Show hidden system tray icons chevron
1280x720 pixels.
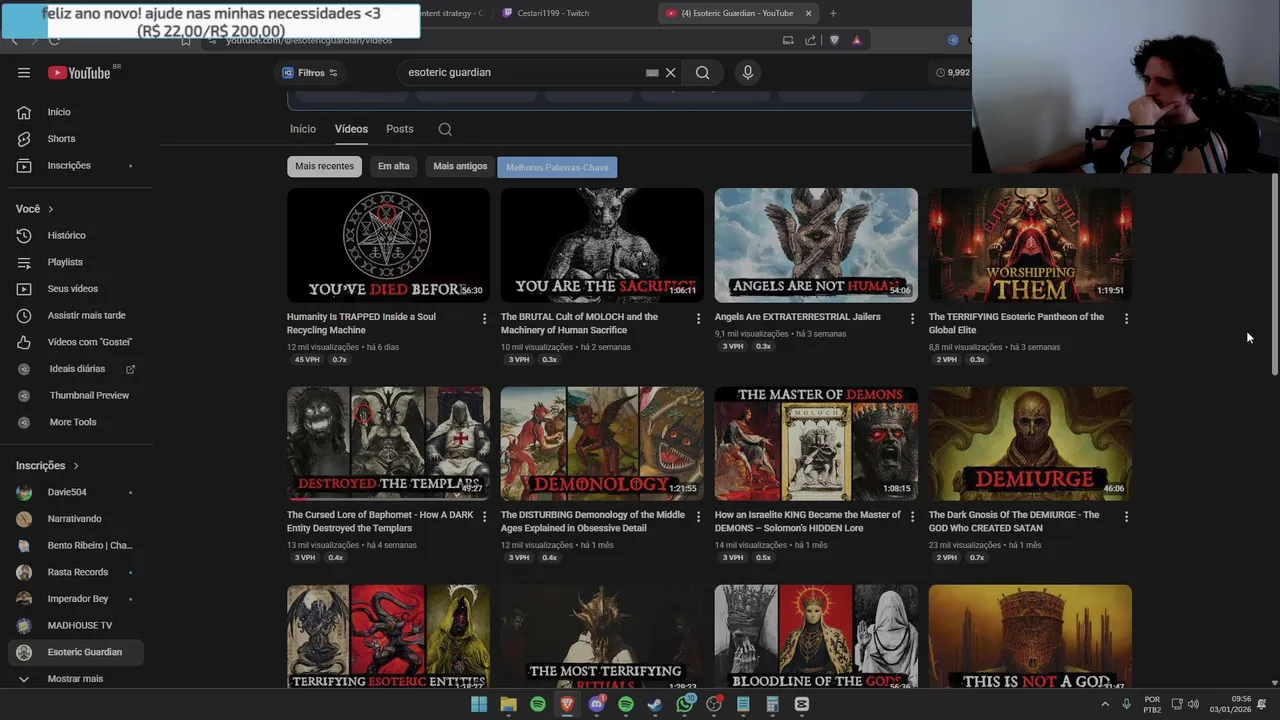click(1105, 704)
